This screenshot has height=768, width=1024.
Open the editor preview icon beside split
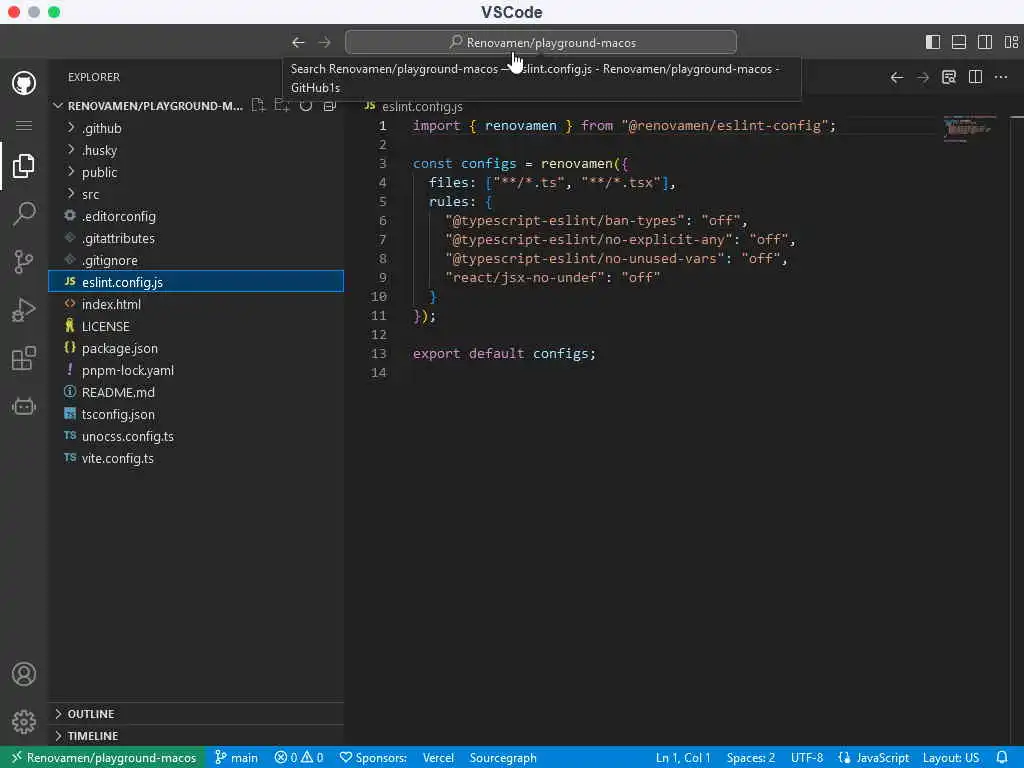pos(949,78)
